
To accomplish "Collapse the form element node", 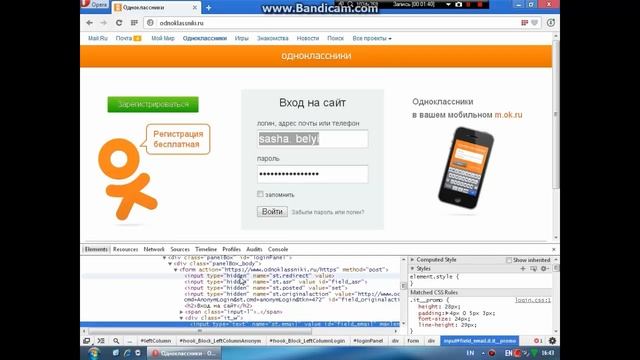I will point(176,270).
